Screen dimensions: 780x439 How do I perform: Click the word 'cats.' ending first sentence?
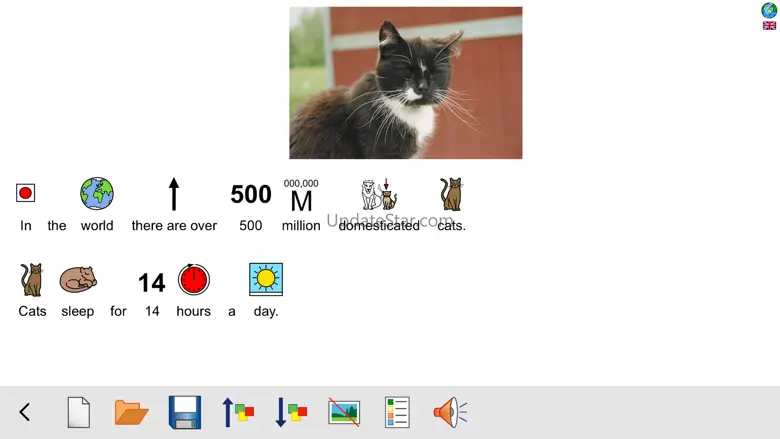pos(452,226)
